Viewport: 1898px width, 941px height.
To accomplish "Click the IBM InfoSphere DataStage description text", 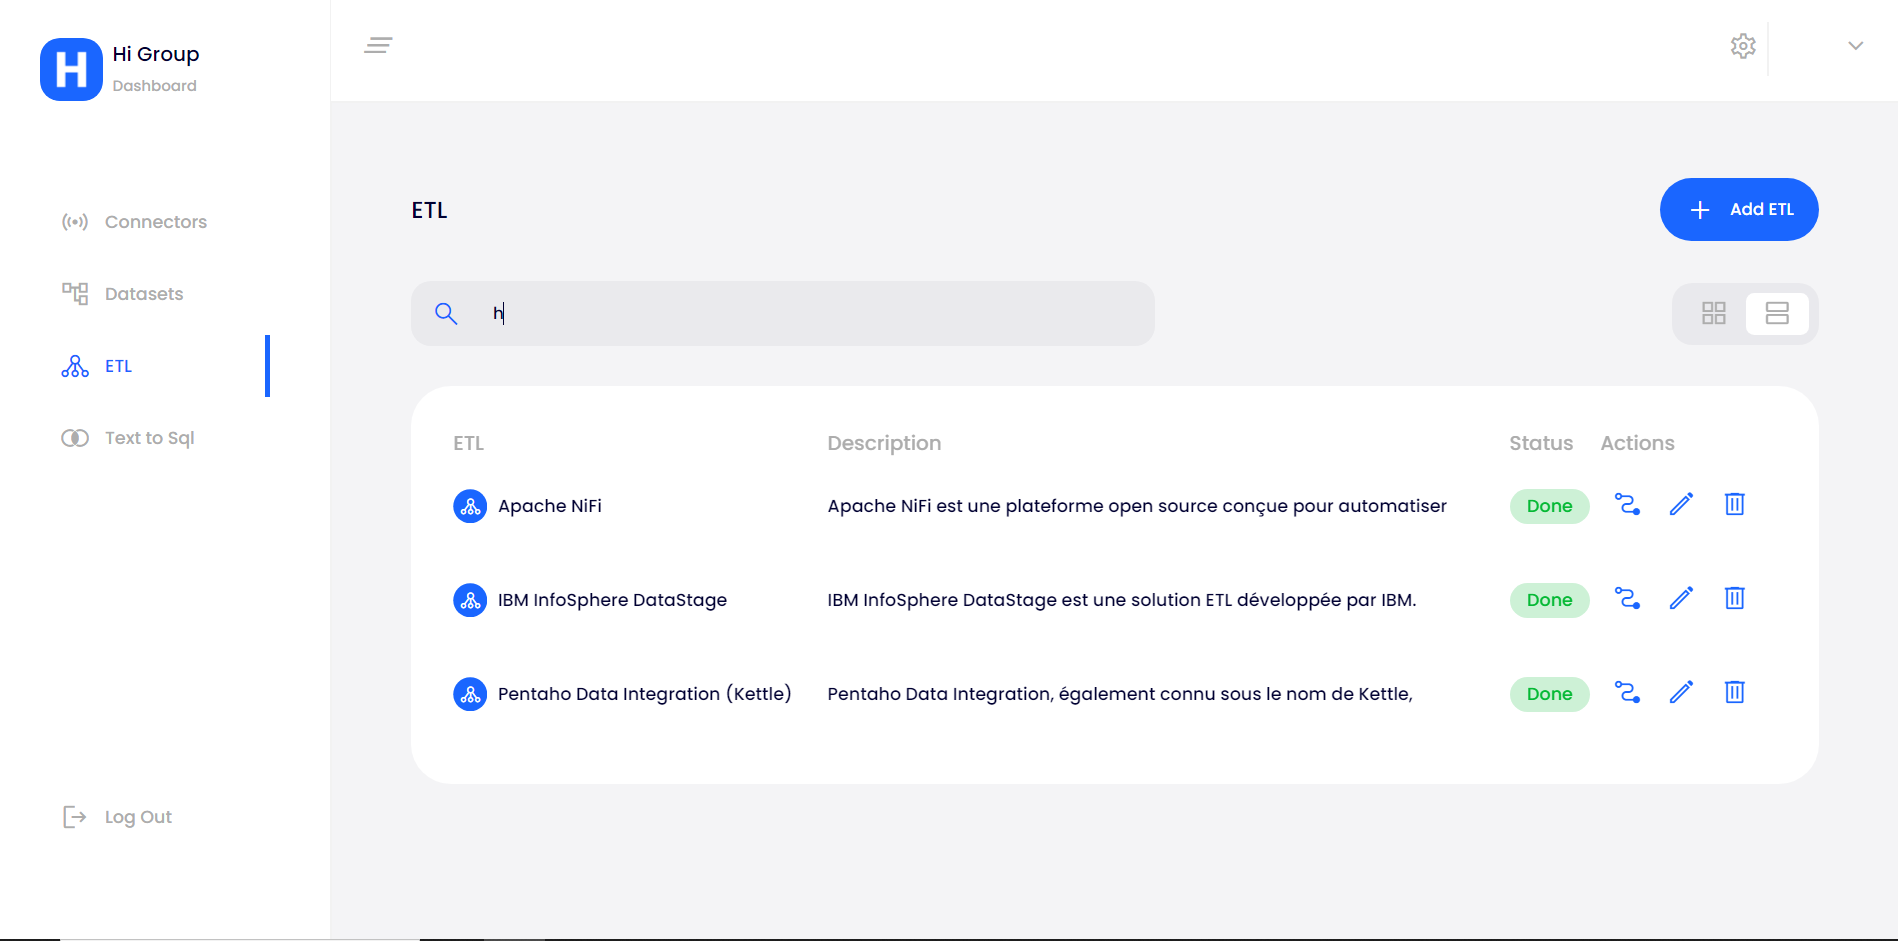I will pyautogui.click(x=1122, y=600).
